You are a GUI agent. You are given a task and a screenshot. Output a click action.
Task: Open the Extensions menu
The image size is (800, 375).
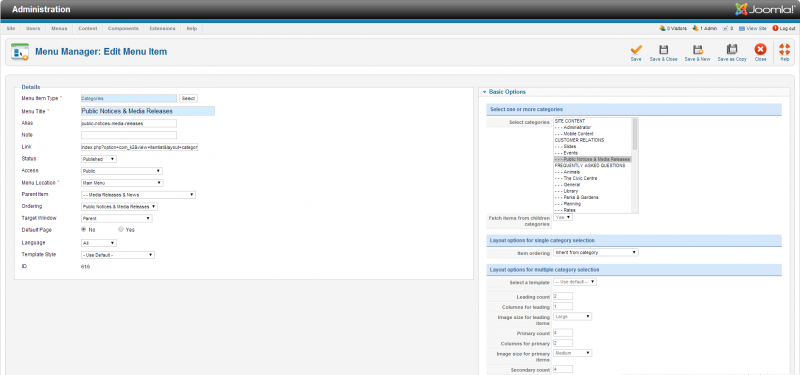(162, 29)
